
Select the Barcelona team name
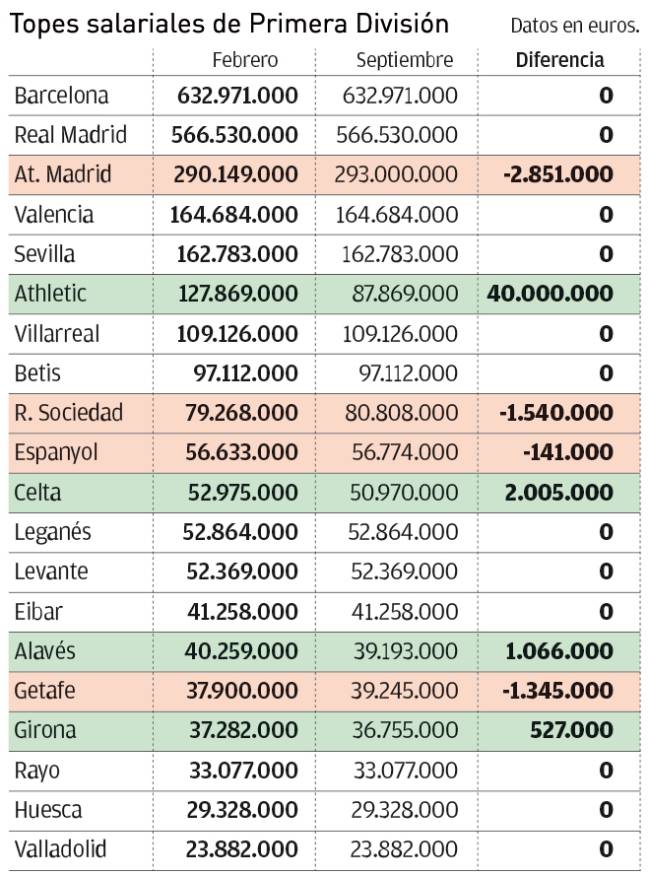62,97
